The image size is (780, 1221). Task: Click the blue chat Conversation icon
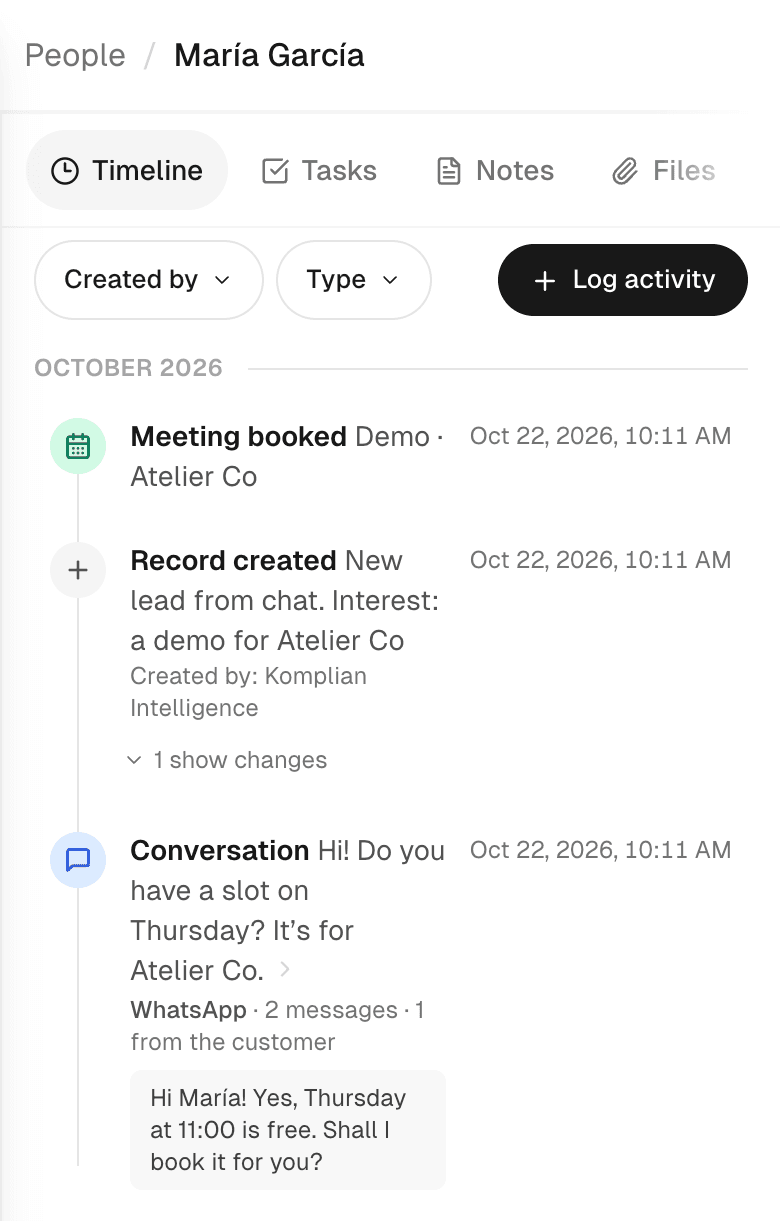pyautogui.click(x=78, y=860)
